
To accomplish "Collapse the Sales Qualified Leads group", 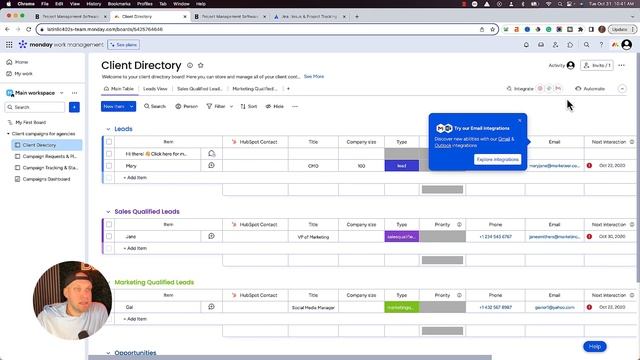I will pos(108,212).
